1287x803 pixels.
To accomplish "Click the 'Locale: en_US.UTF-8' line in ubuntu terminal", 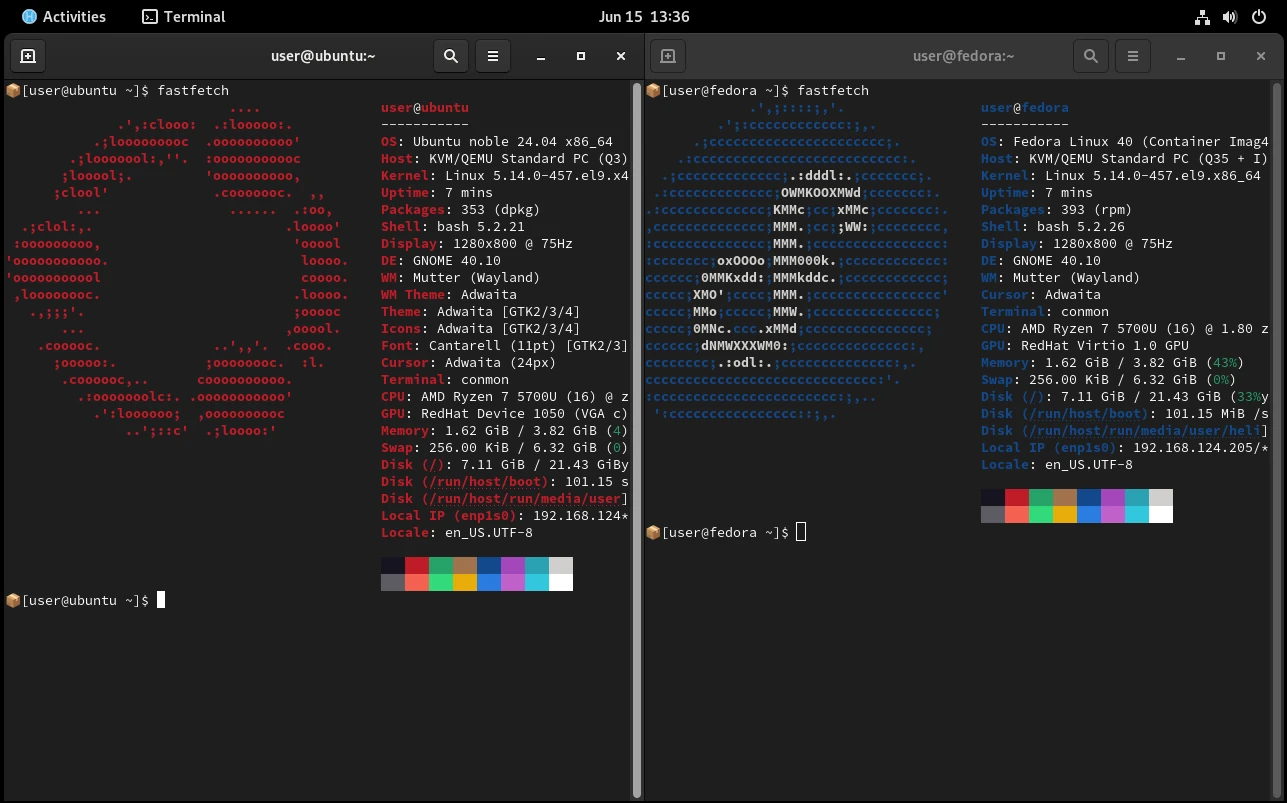I will 457,533.
